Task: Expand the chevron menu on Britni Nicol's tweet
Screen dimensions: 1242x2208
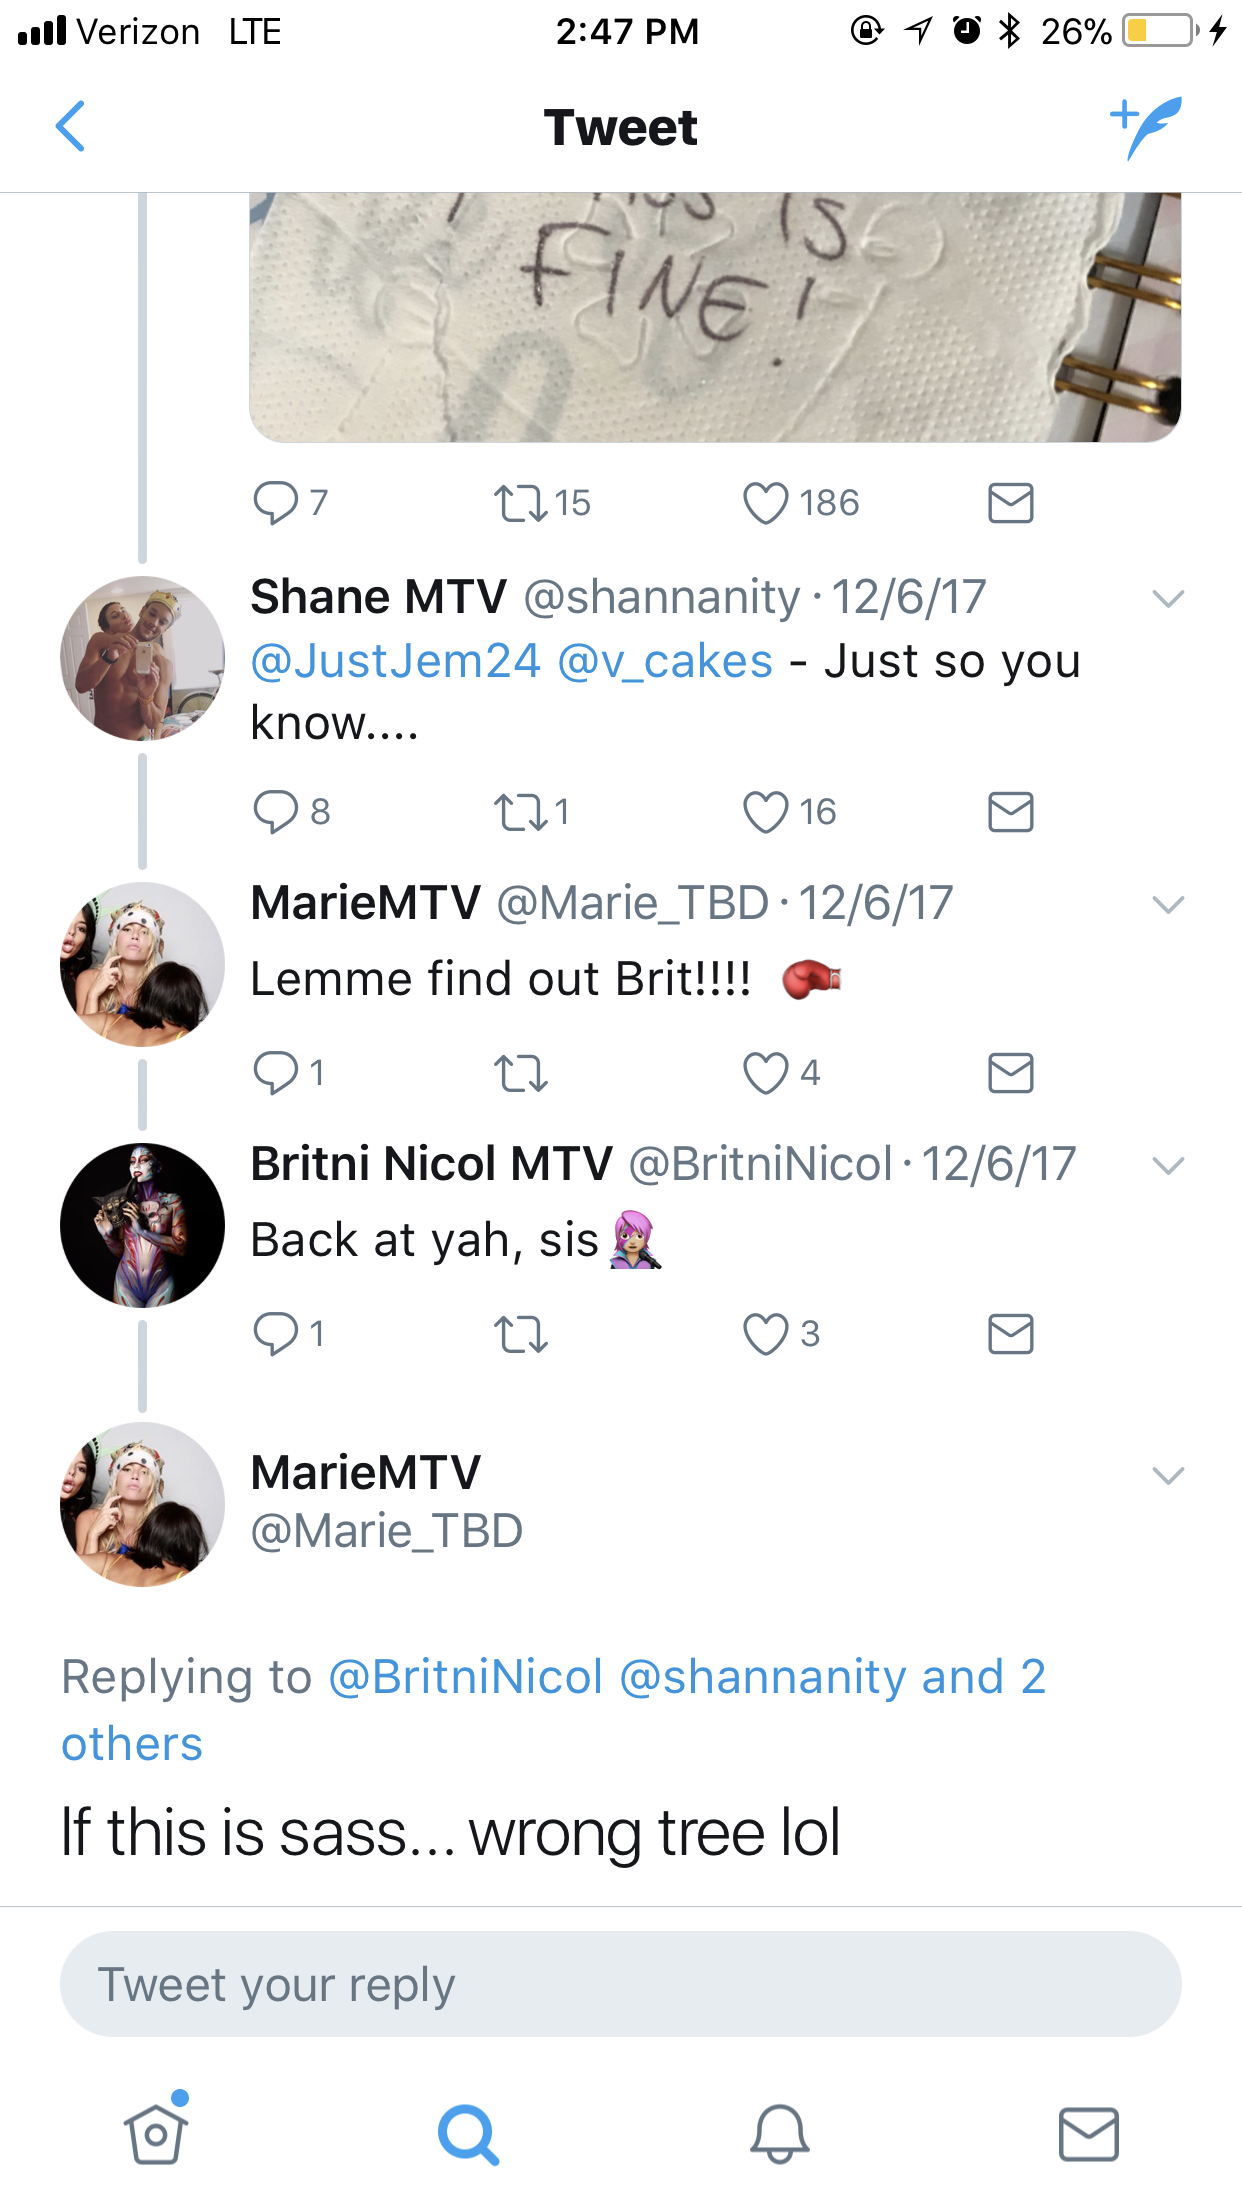Action: pyautogui.click(x=1168, y=1166)
